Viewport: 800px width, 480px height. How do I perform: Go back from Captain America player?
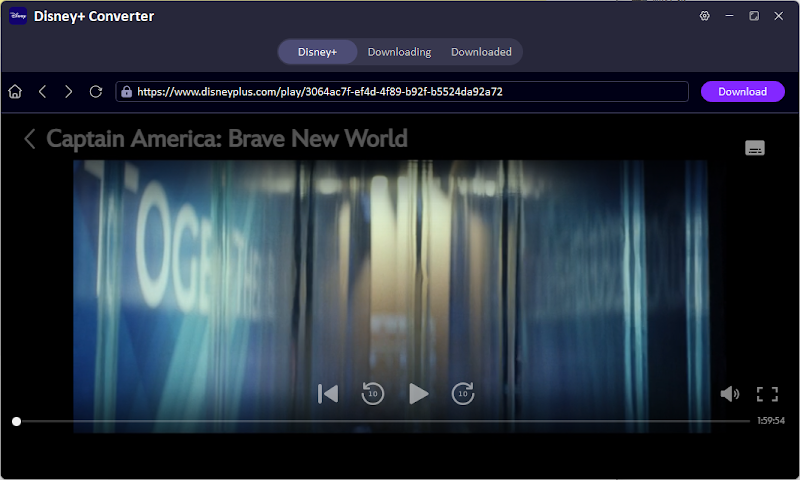(x=30, y=139)
